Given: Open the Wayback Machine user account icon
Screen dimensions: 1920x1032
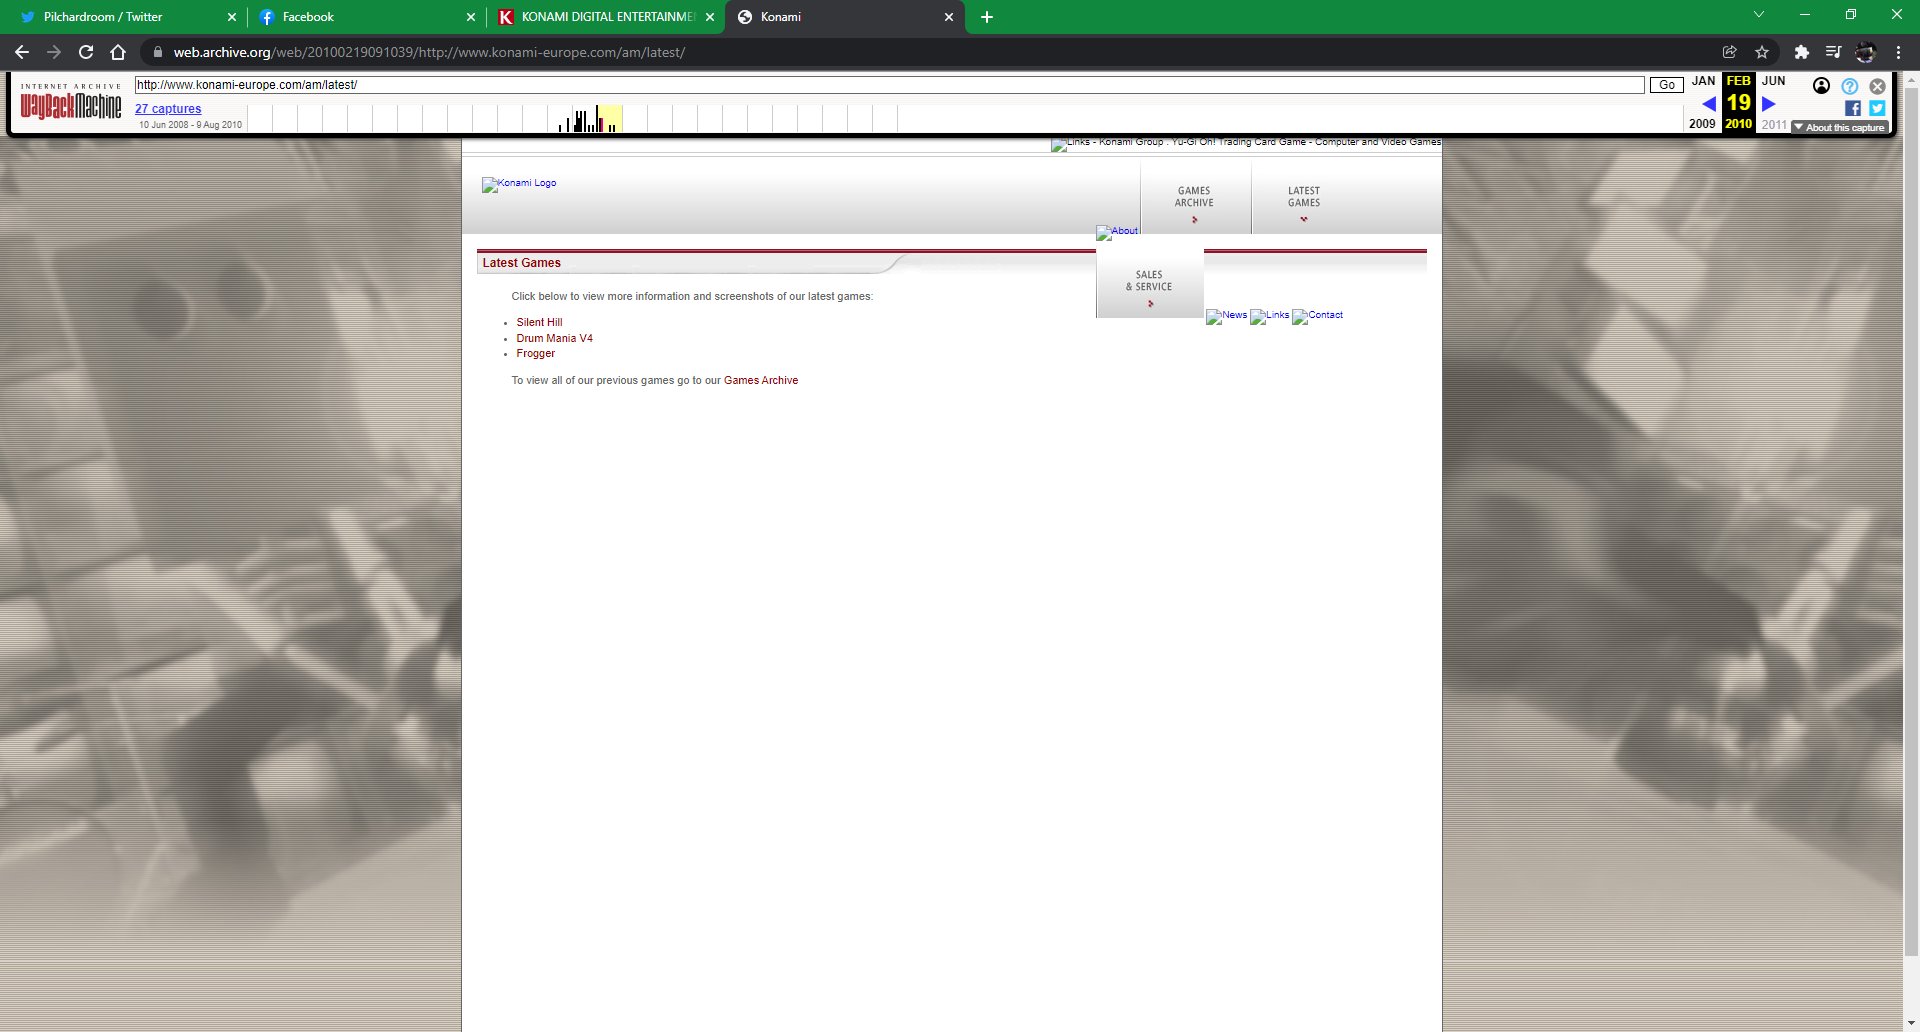Looking at the screenshot, I should coord(1821,86).
